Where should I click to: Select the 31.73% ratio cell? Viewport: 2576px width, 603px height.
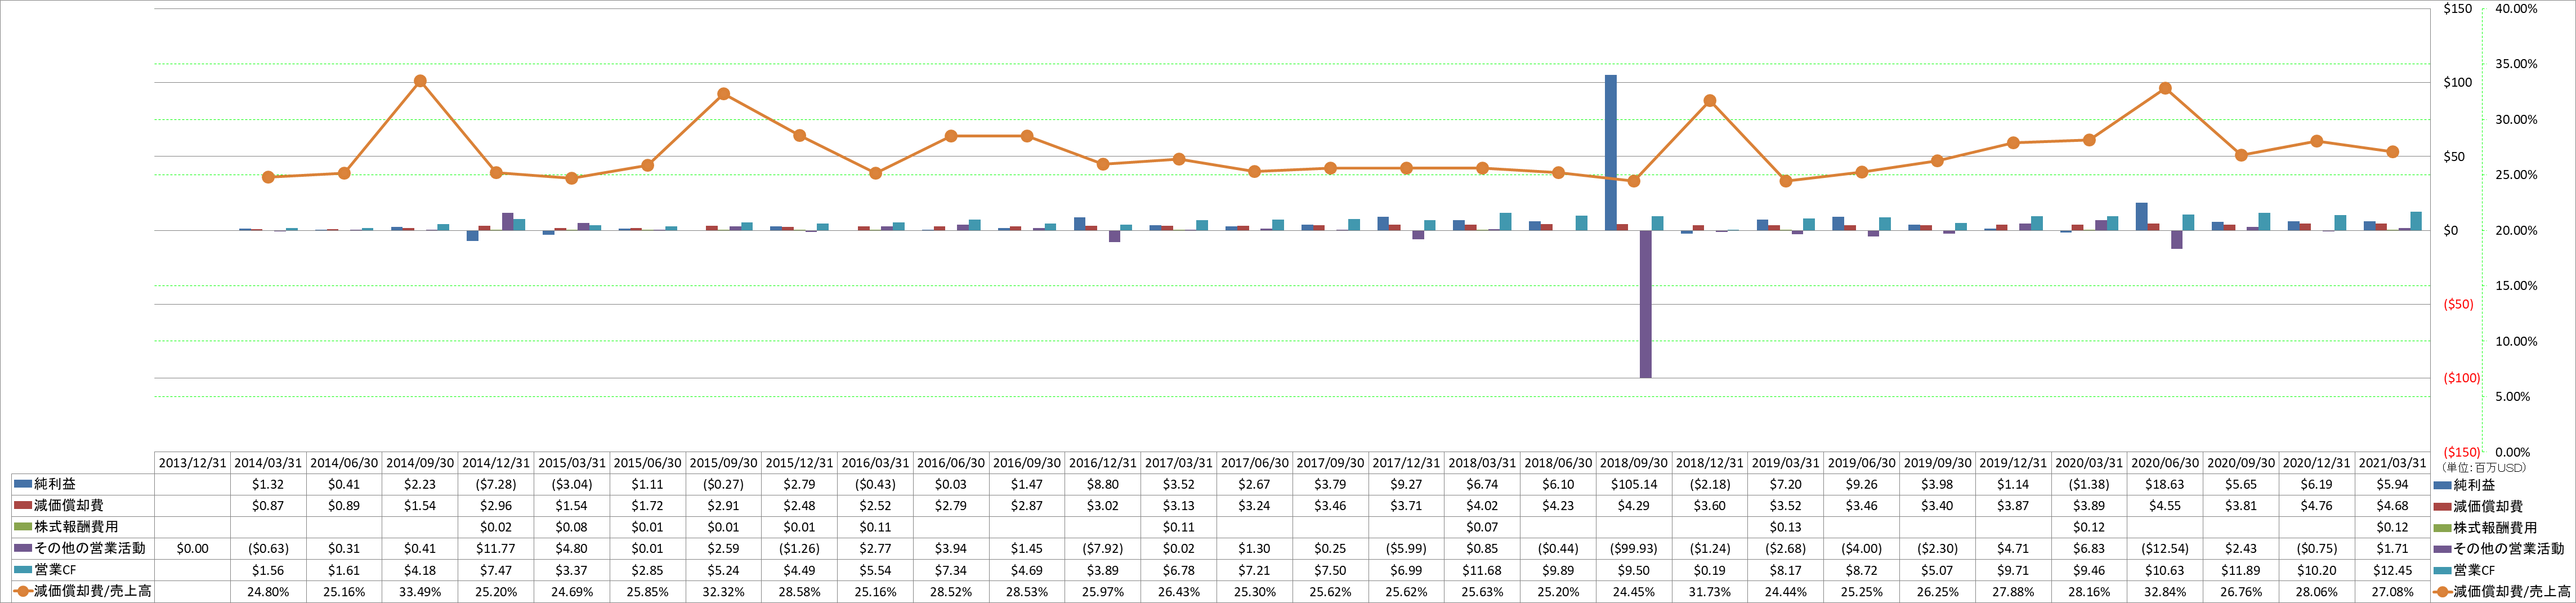click(x=1709, y=592)
